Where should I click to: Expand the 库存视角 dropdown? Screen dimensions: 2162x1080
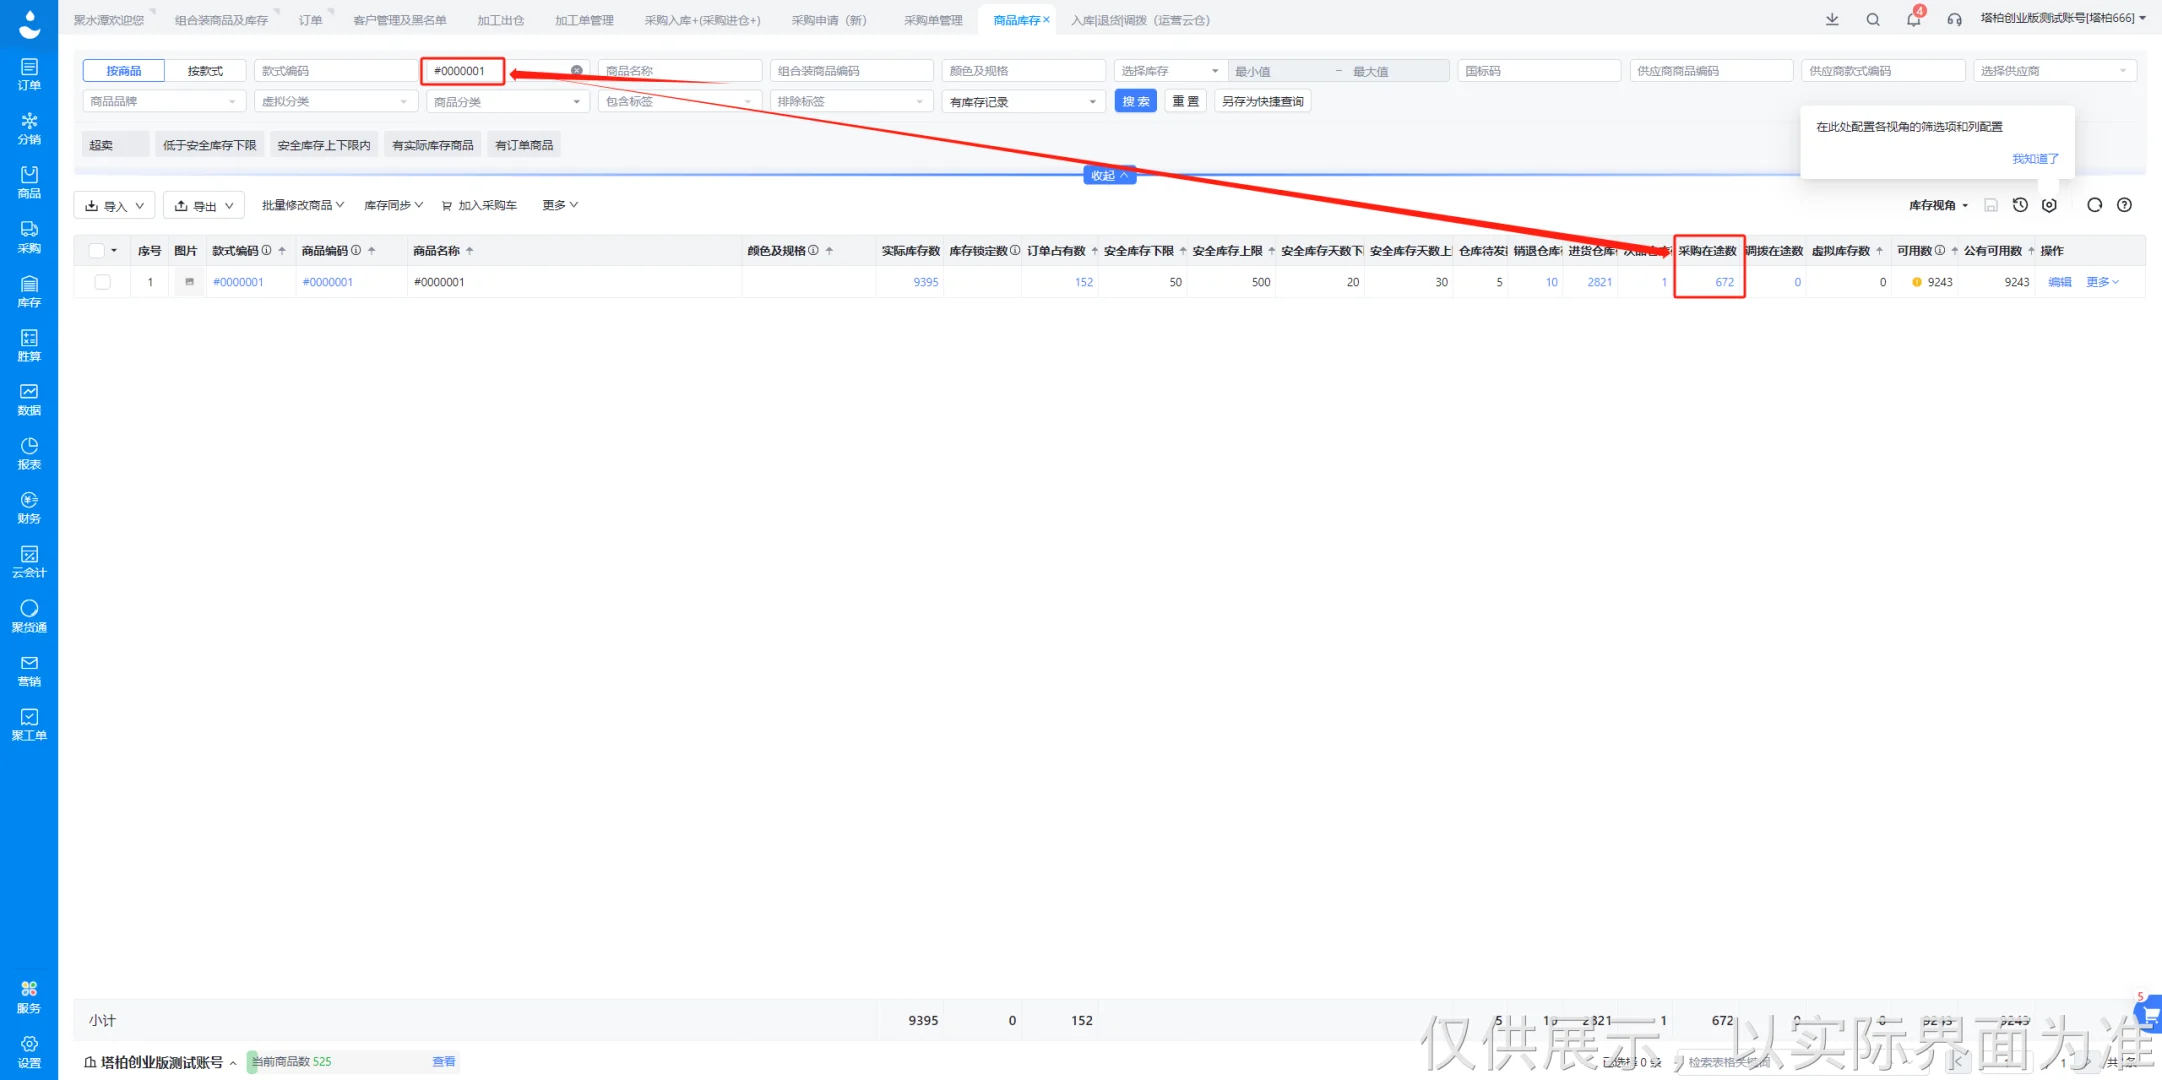tap(1938, 205)
